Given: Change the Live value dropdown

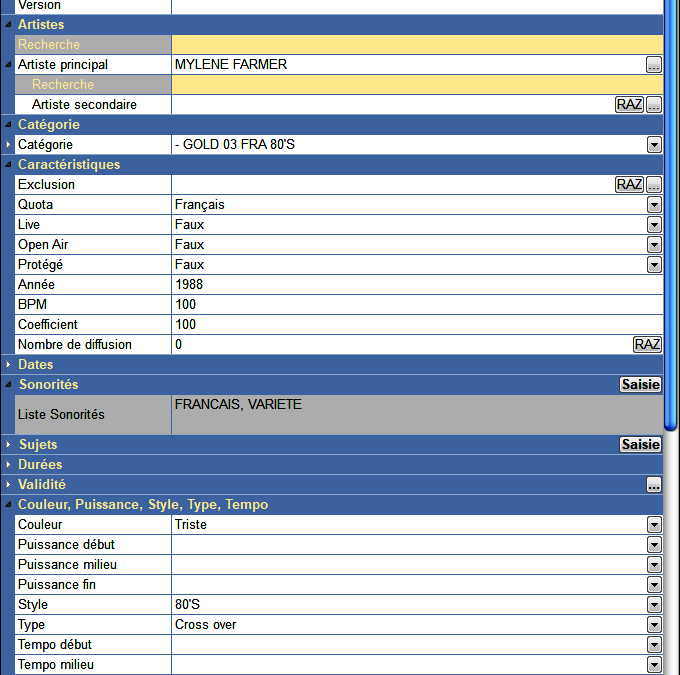Looking at the screenshot, I should coord(654,225).
